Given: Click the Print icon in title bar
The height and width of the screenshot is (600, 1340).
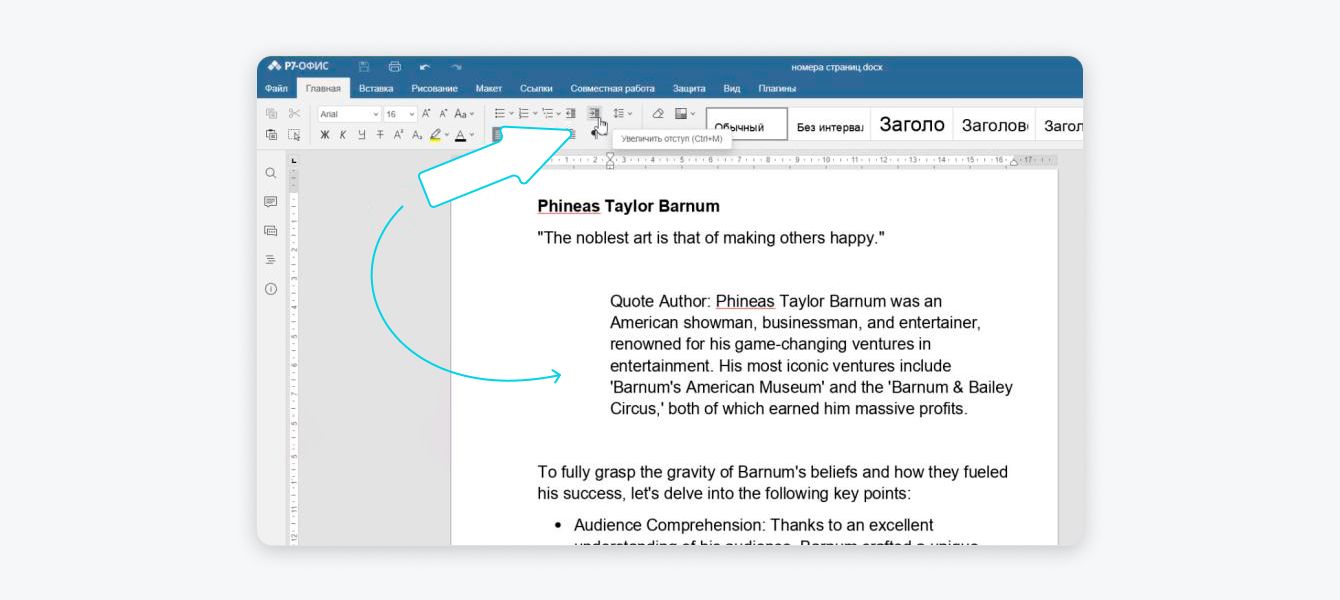Looking at the screenshot, I should tap(394, 67).
